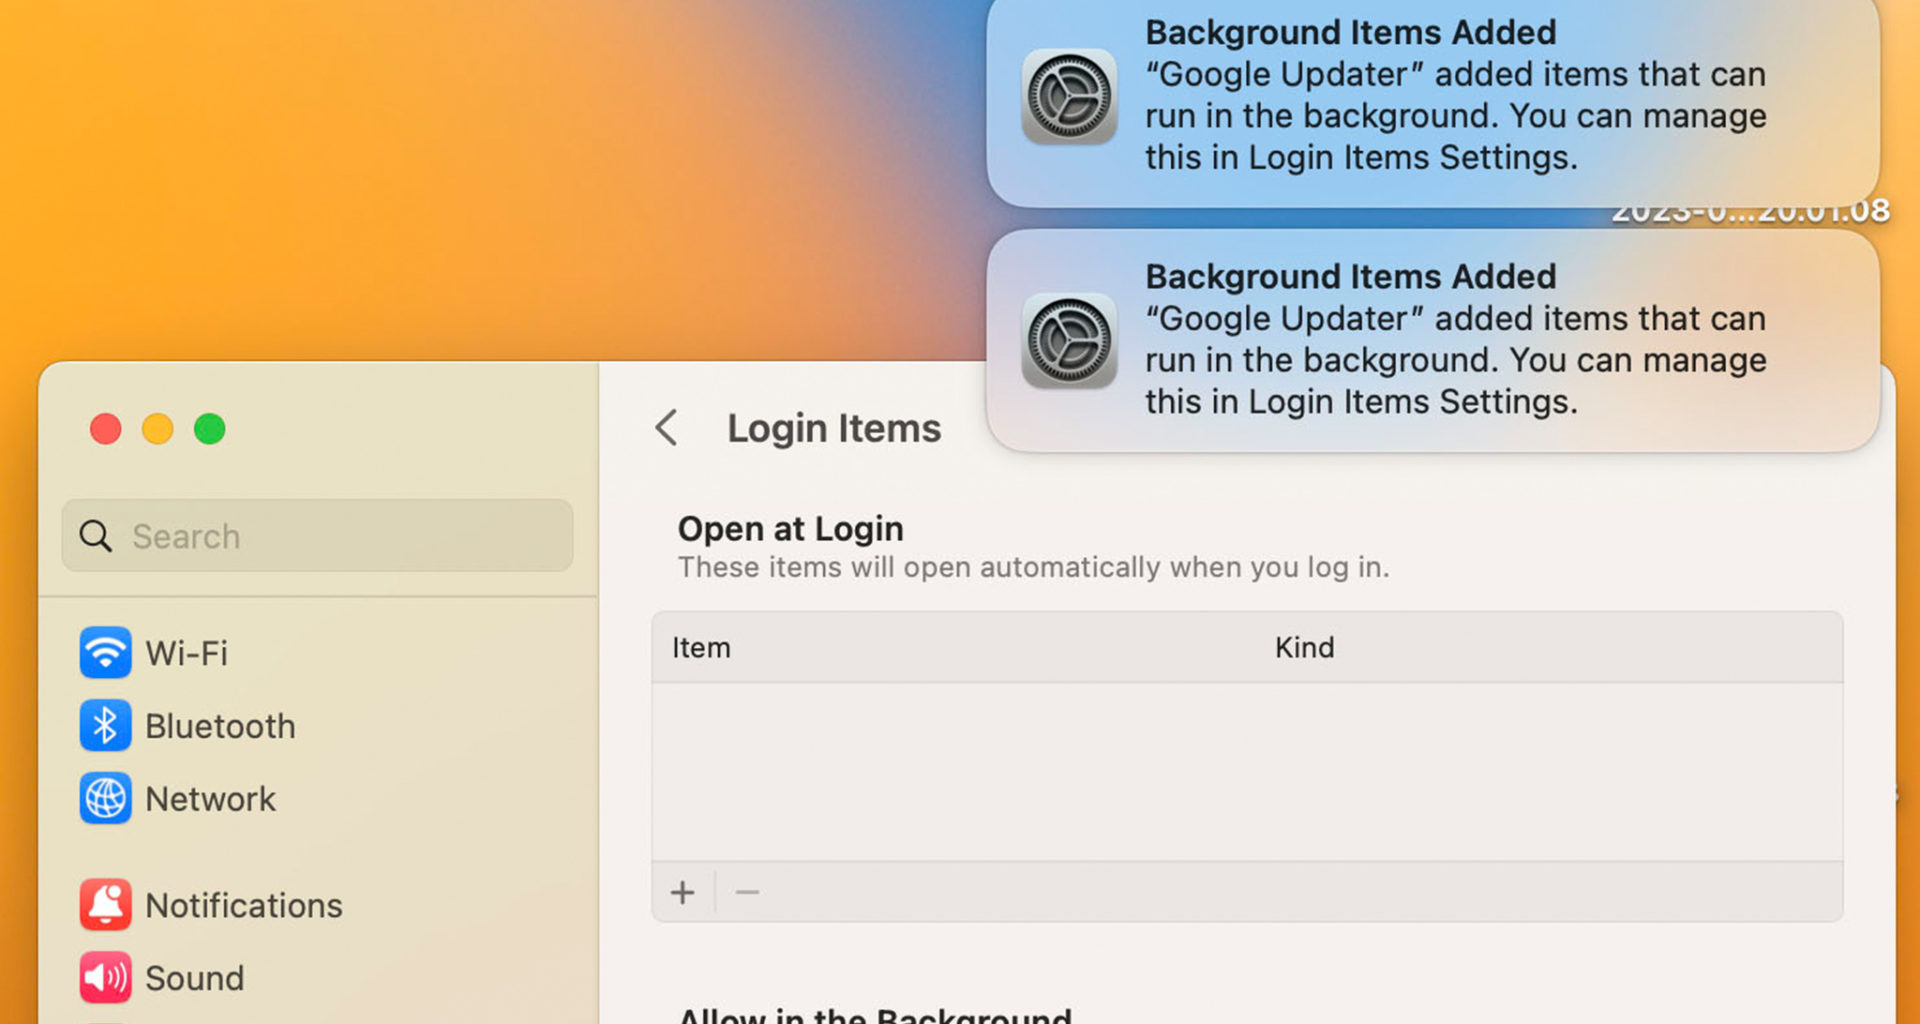Sort by the Kind column header
This screenshot has width=1920, height=1024.
[x=1304, y=648]
